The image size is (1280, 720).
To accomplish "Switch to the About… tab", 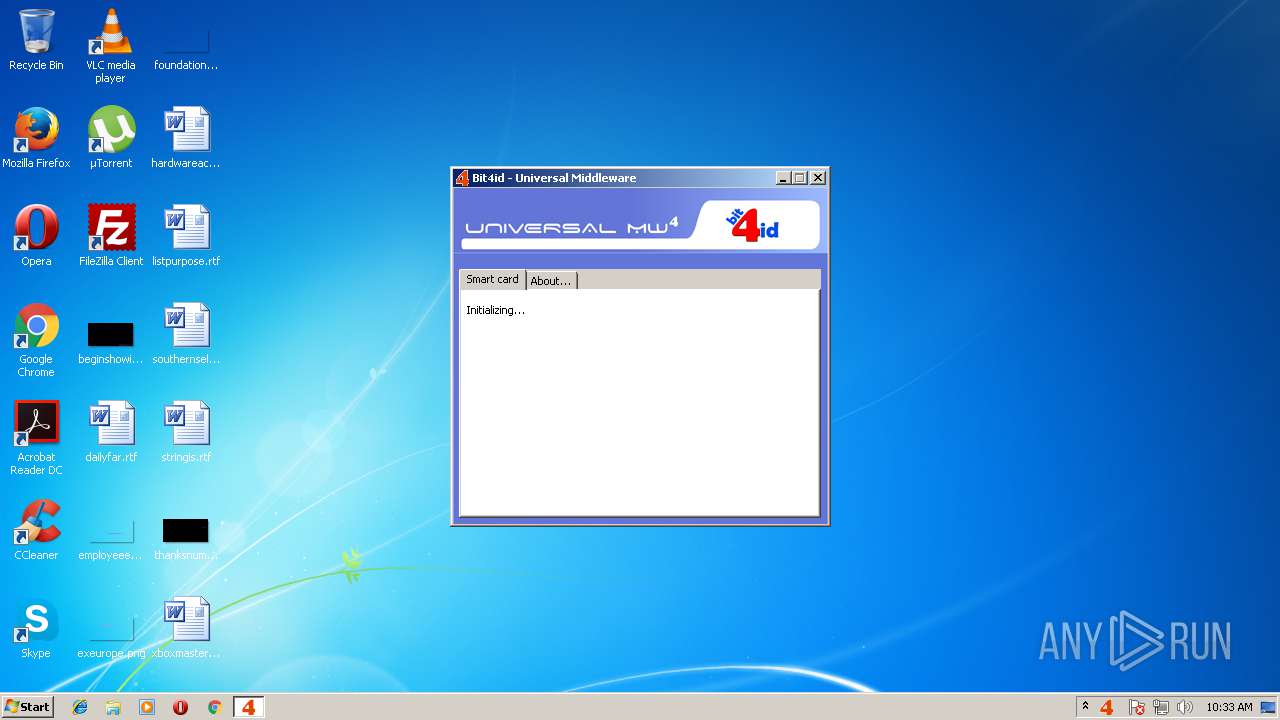I will tap(551, 281).
